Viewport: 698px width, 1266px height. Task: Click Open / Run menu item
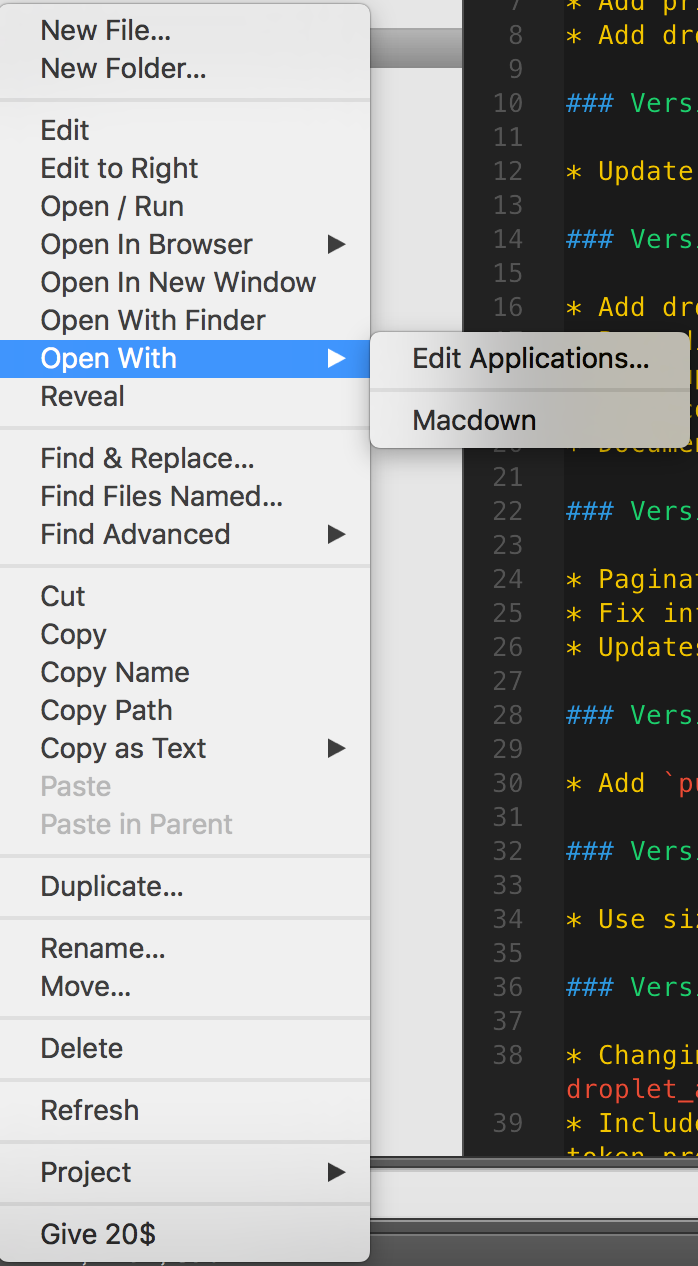point(112,207)
